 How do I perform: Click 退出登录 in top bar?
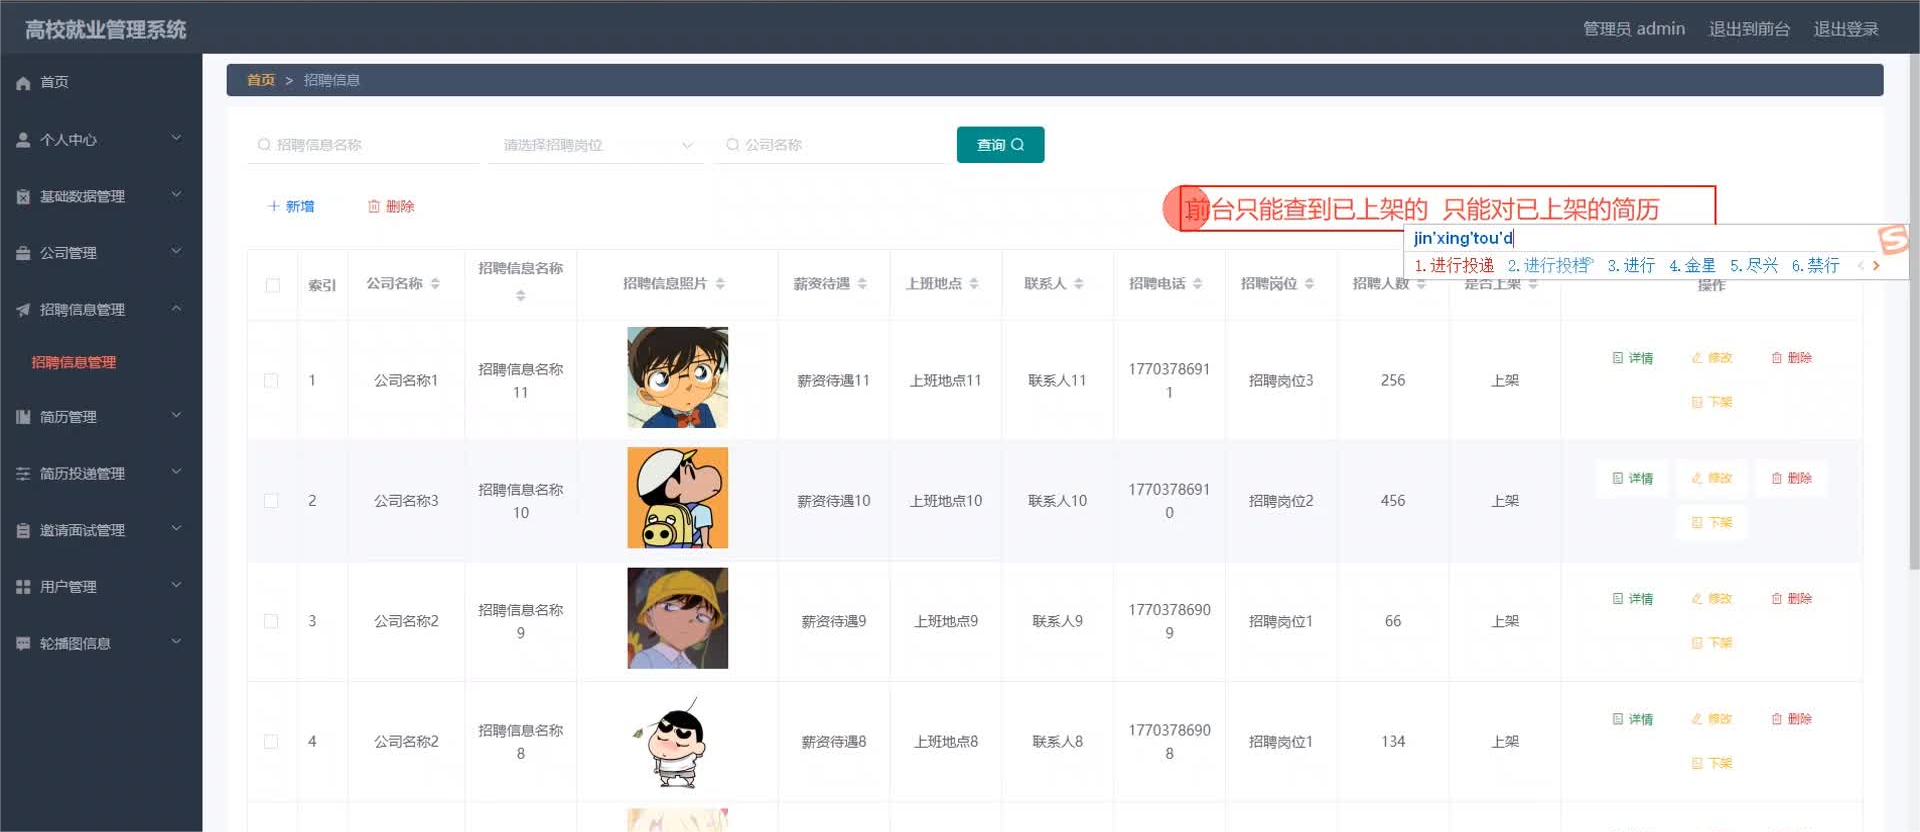[x=1846, y=29]
